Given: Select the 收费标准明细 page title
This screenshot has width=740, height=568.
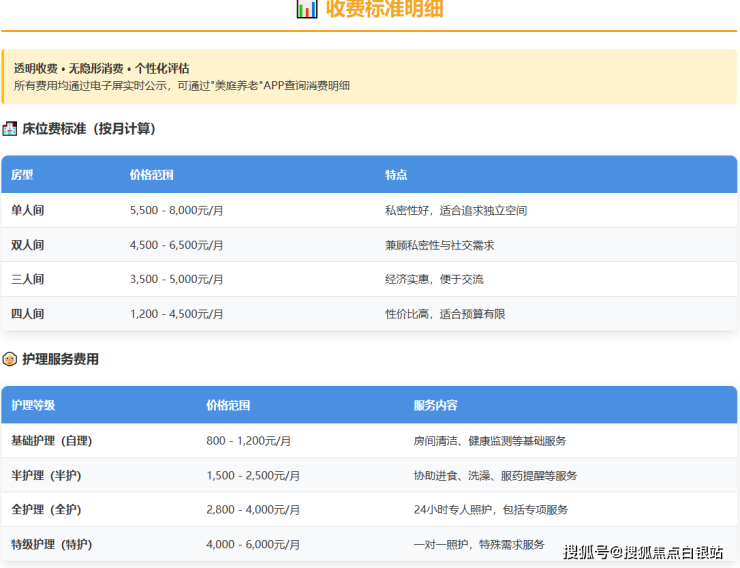Looking at the screenshot, I should tap(384, 10).
